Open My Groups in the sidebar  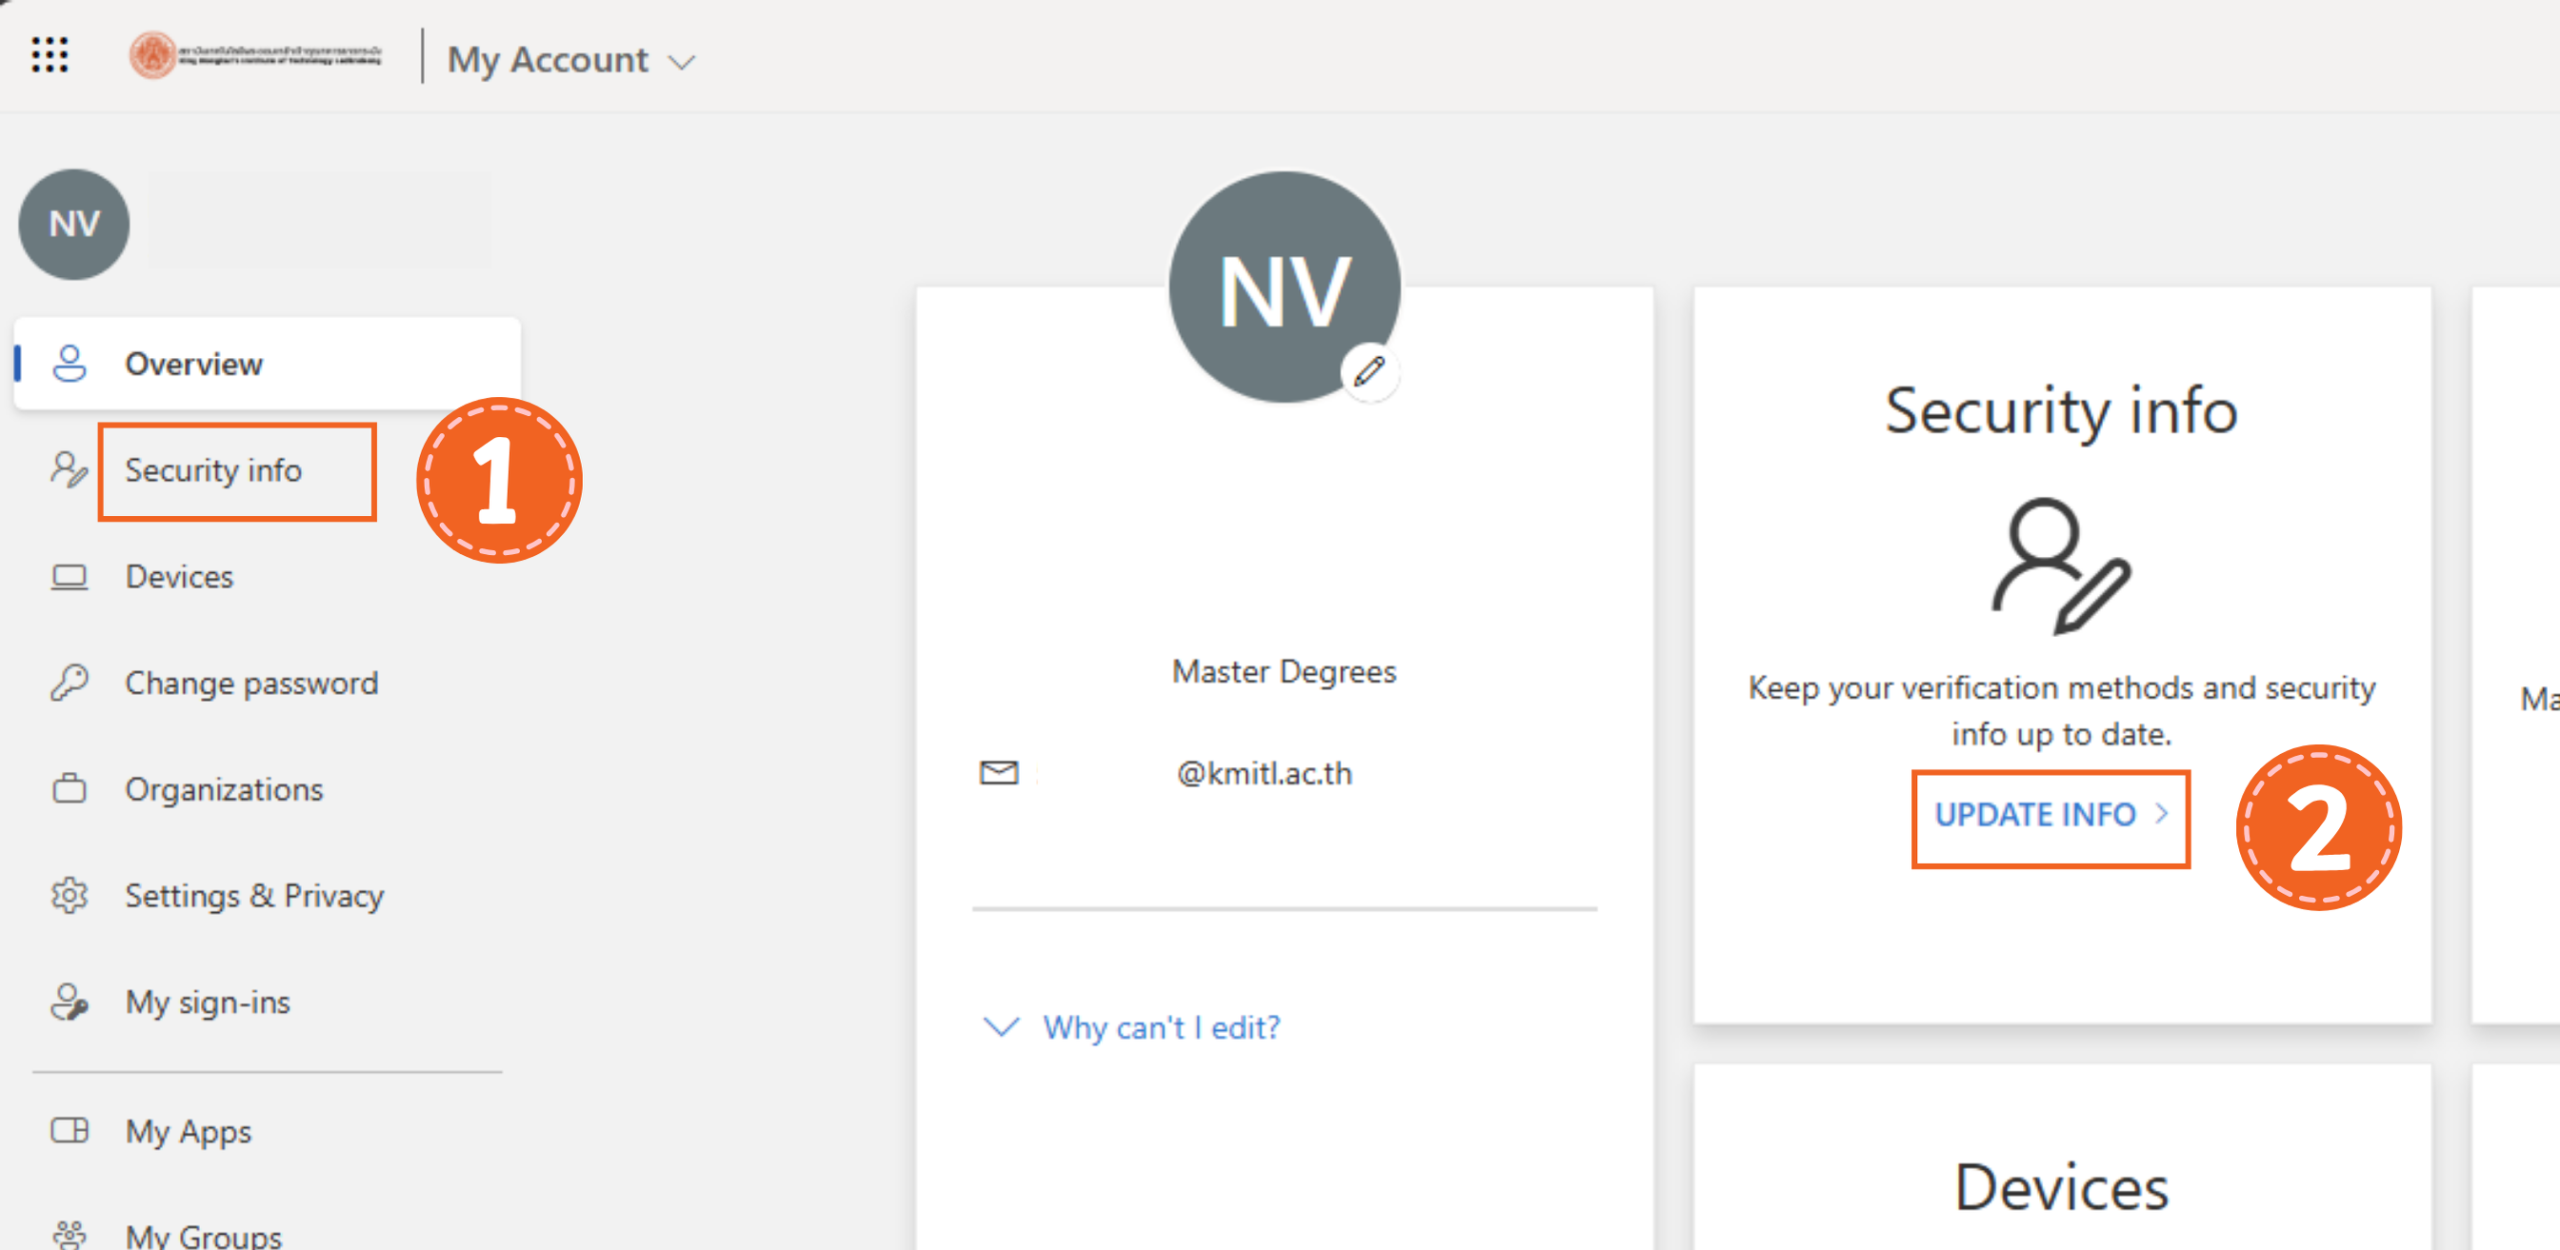tap(204, 1236)
